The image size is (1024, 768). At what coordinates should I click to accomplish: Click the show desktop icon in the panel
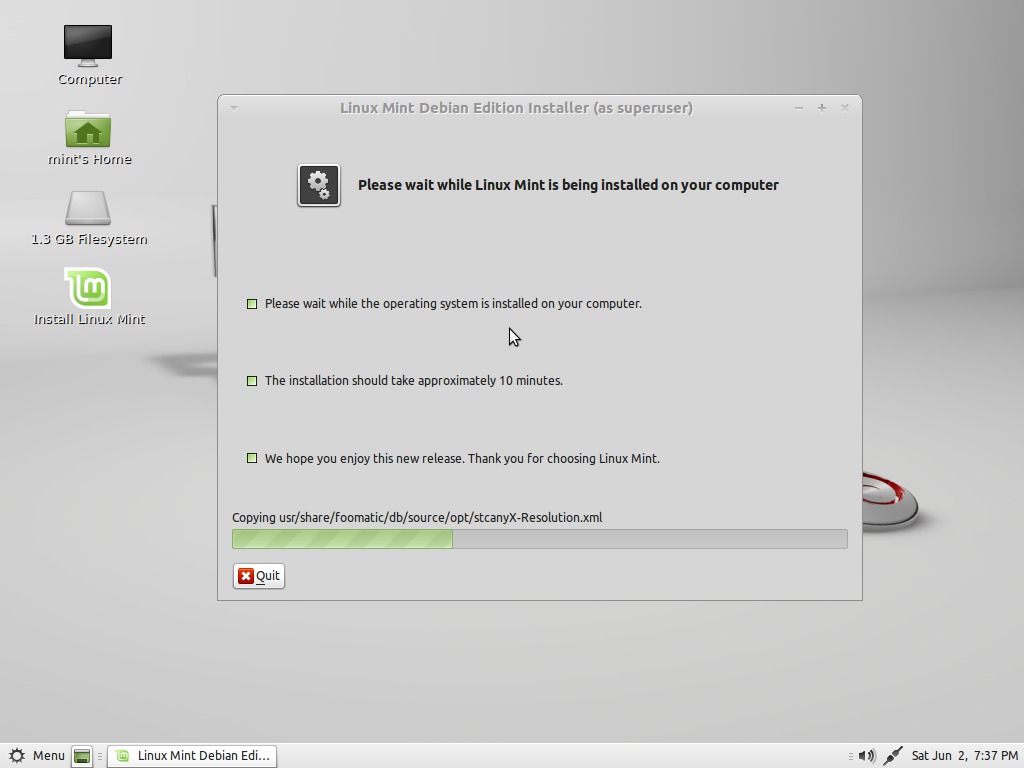82,756
